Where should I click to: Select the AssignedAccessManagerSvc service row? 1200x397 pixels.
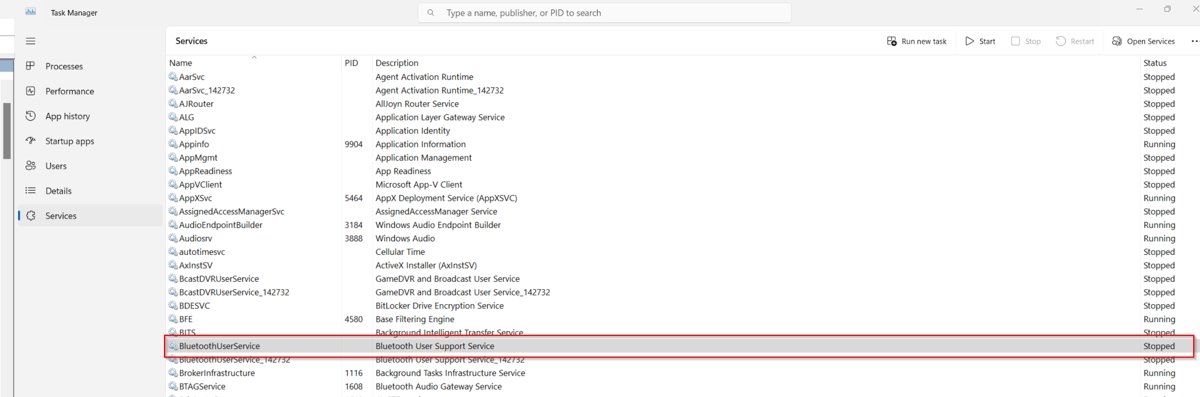683,212
